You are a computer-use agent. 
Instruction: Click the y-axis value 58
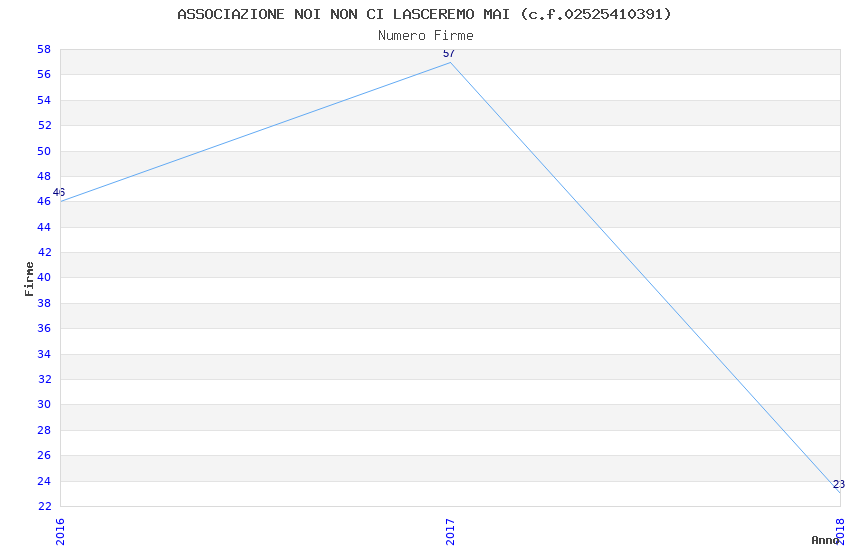coord(44,49)
